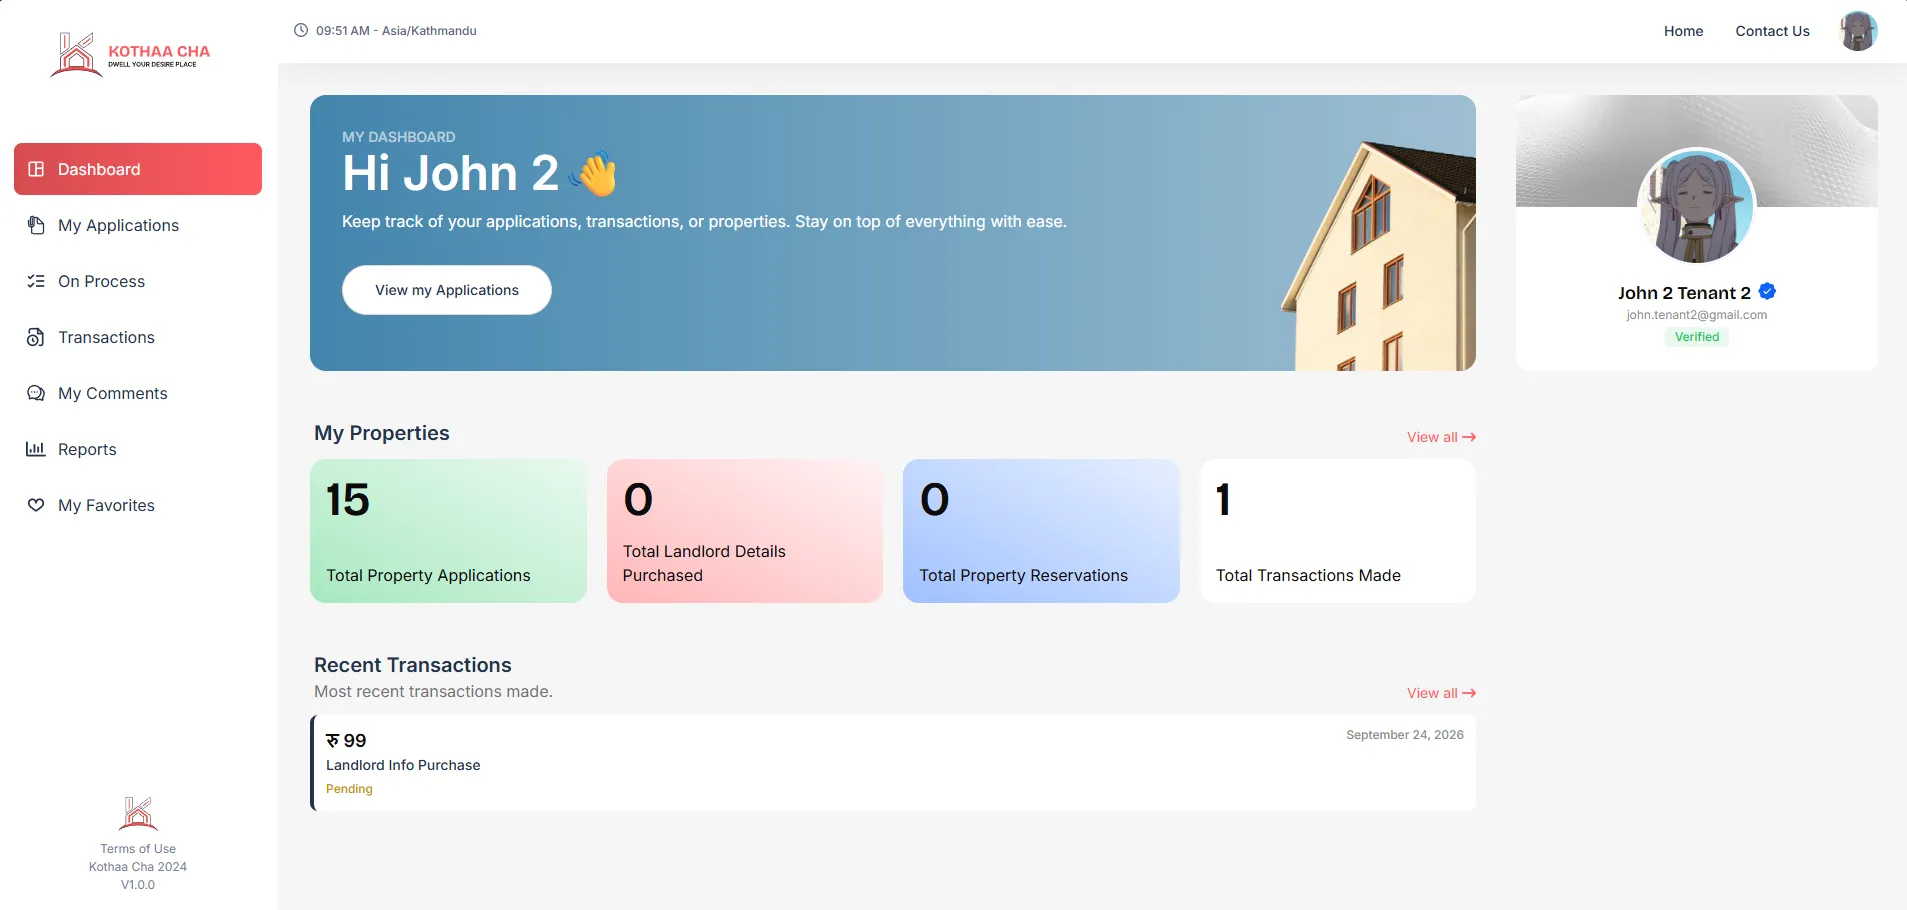The height and width of the screenshot is (910, 1907).
Task: Click the Reports bar chart icon
Action: point(36,449)
